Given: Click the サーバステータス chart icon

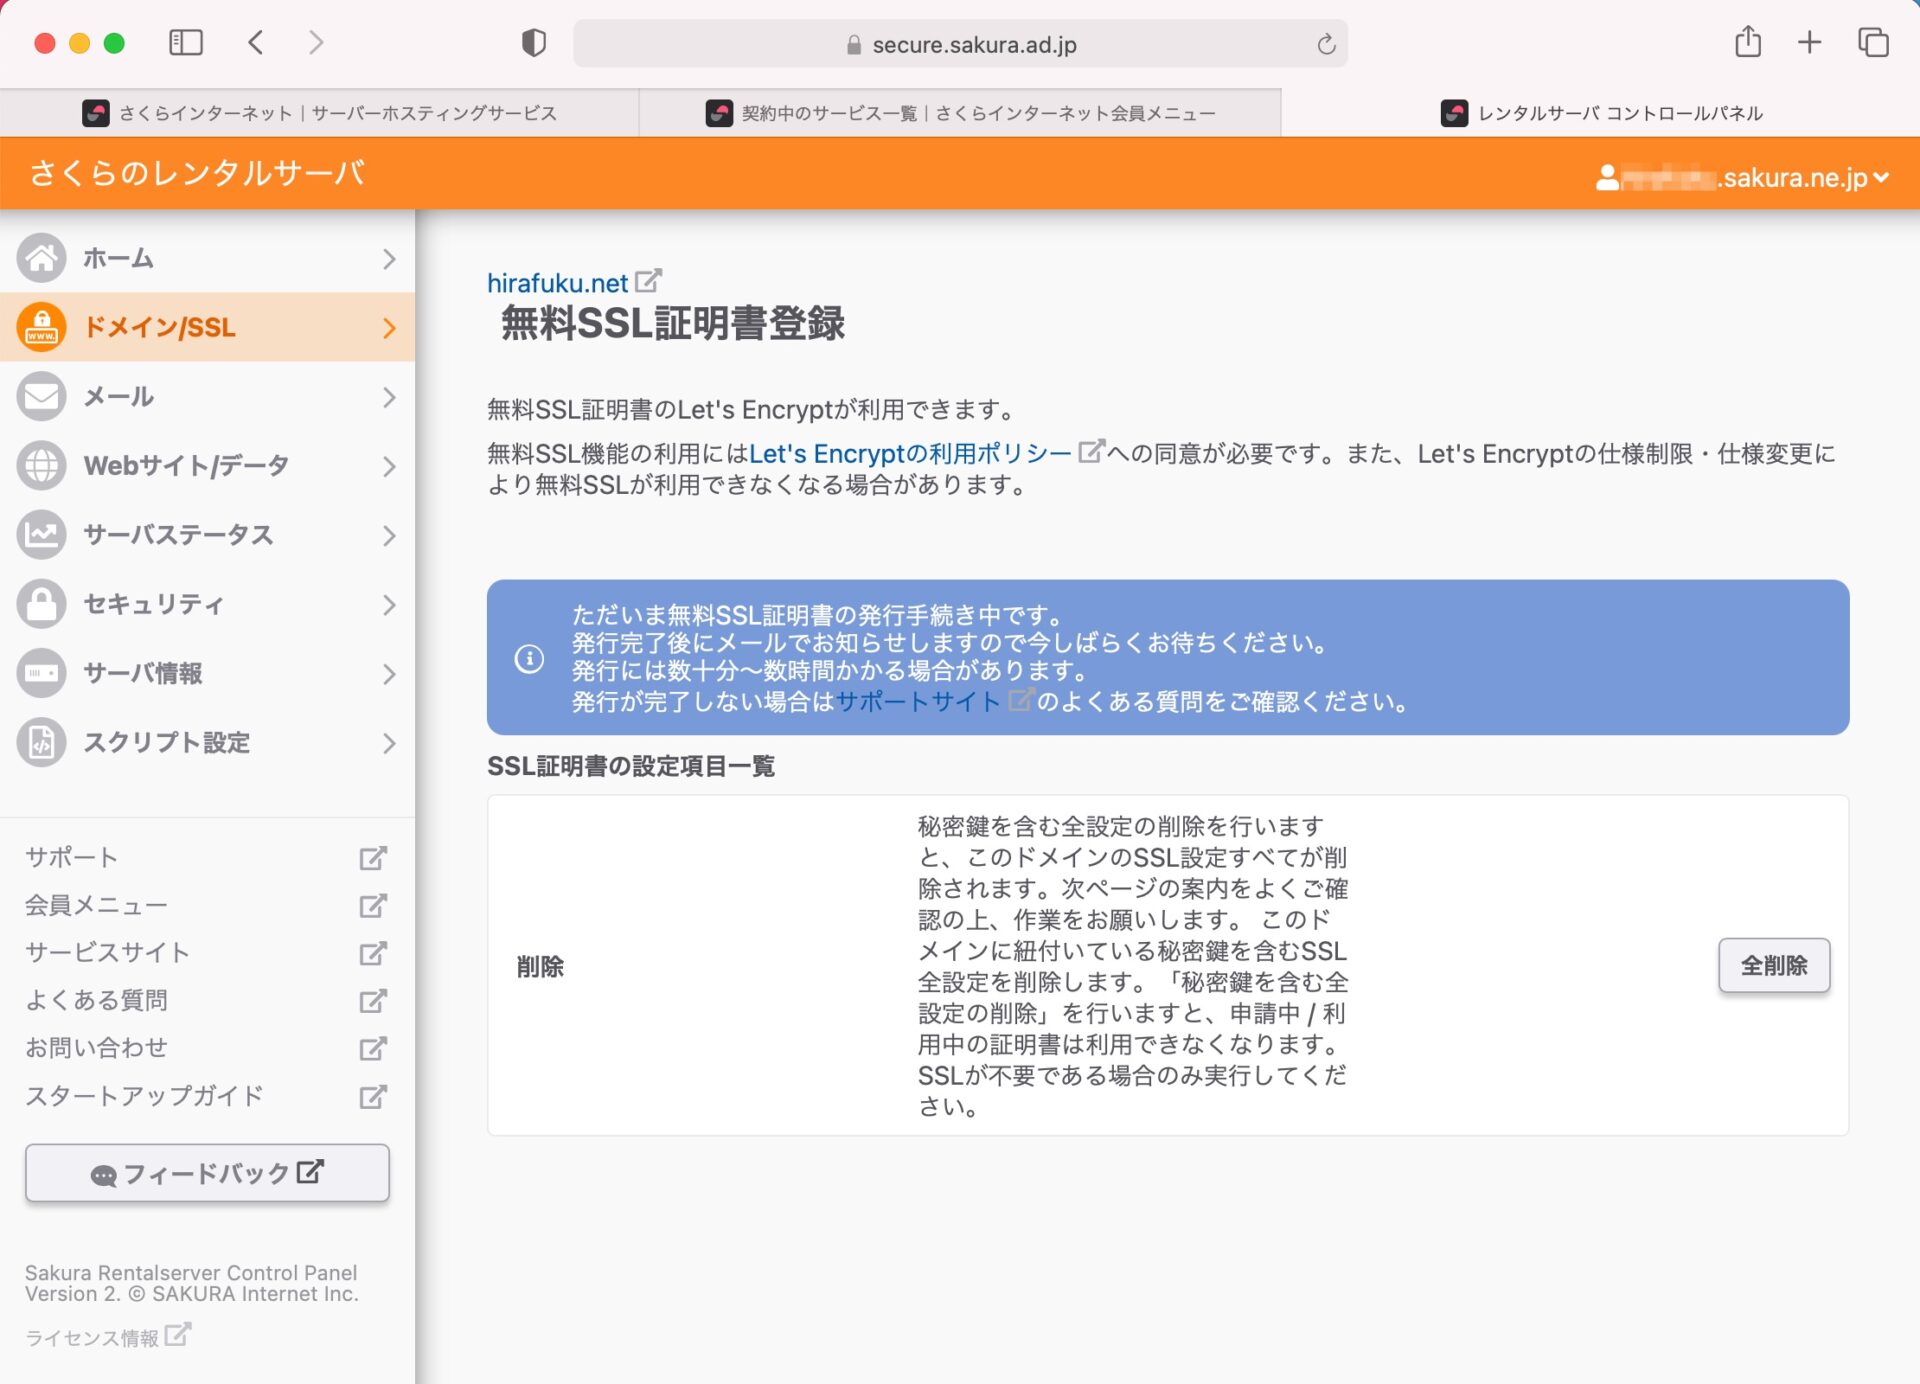Looking at the screenshot, I should point(41,535).
